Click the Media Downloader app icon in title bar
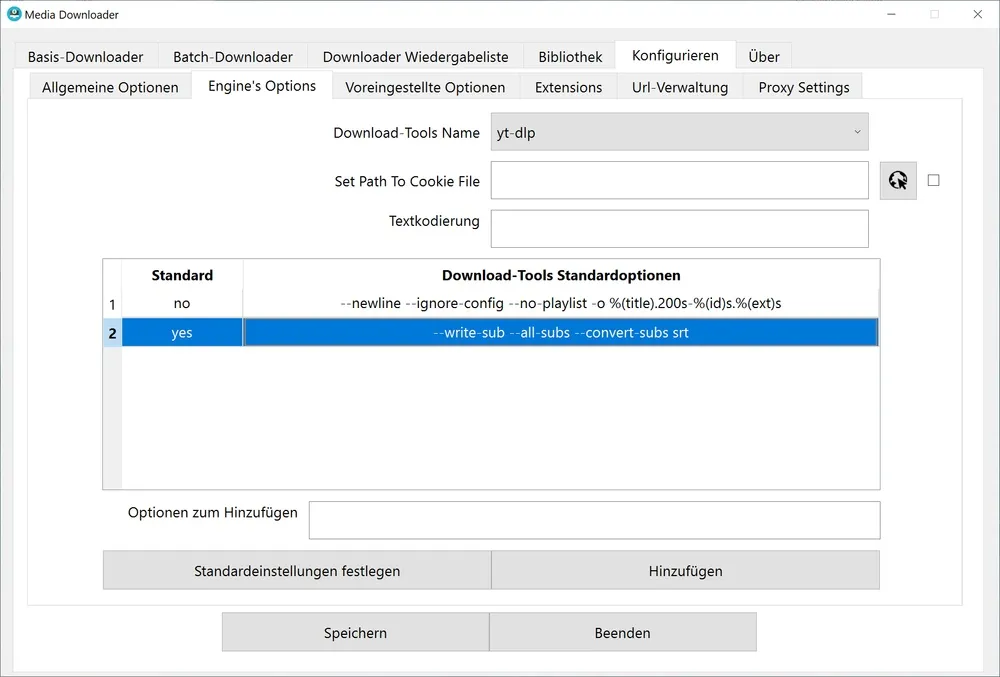 coord(14,14)
